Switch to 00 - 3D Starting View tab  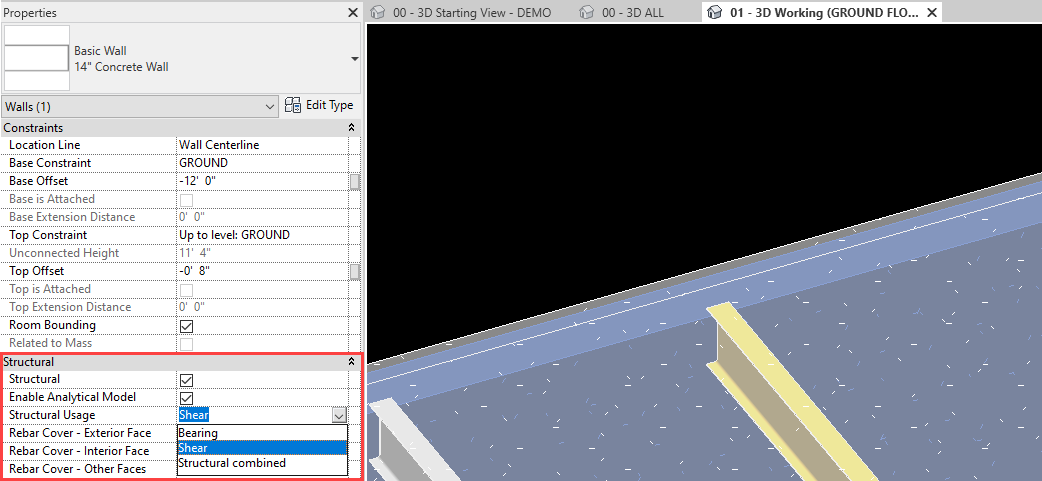[x=472, y=12]
